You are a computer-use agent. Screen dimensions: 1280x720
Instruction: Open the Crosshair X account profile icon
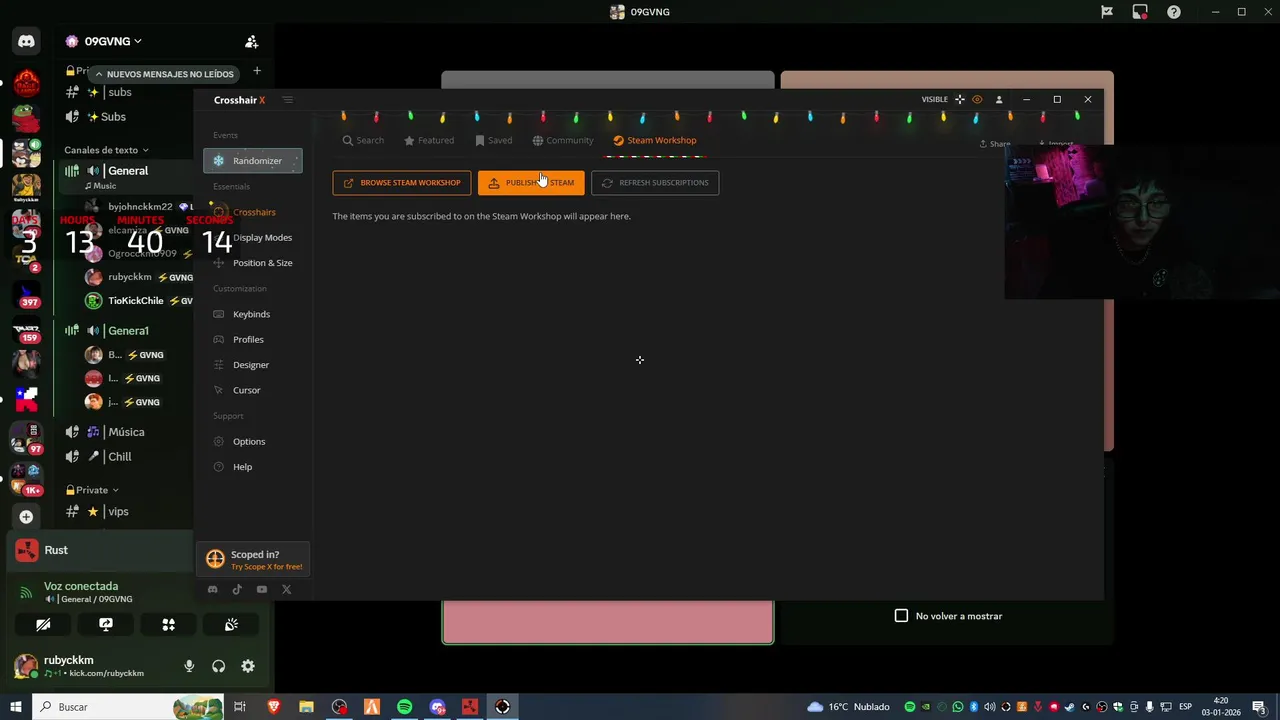[998, 99]
